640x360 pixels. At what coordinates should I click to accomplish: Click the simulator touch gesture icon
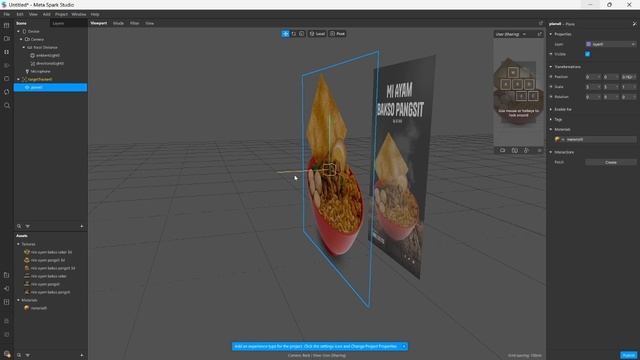[527, 150]
